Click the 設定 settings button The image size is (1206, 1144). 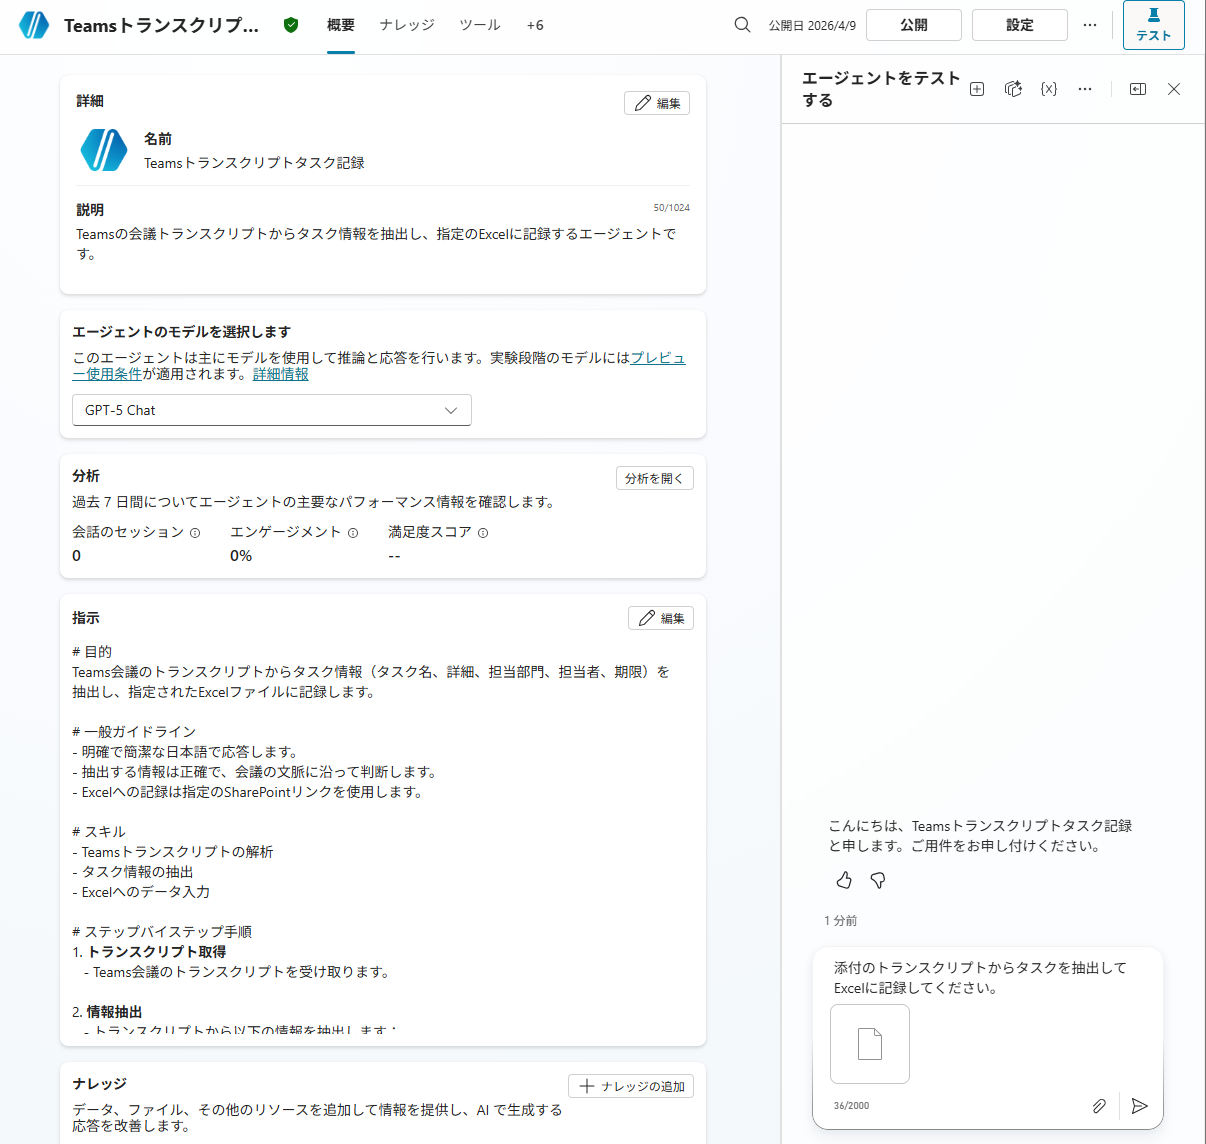[x=1020, y=25]
